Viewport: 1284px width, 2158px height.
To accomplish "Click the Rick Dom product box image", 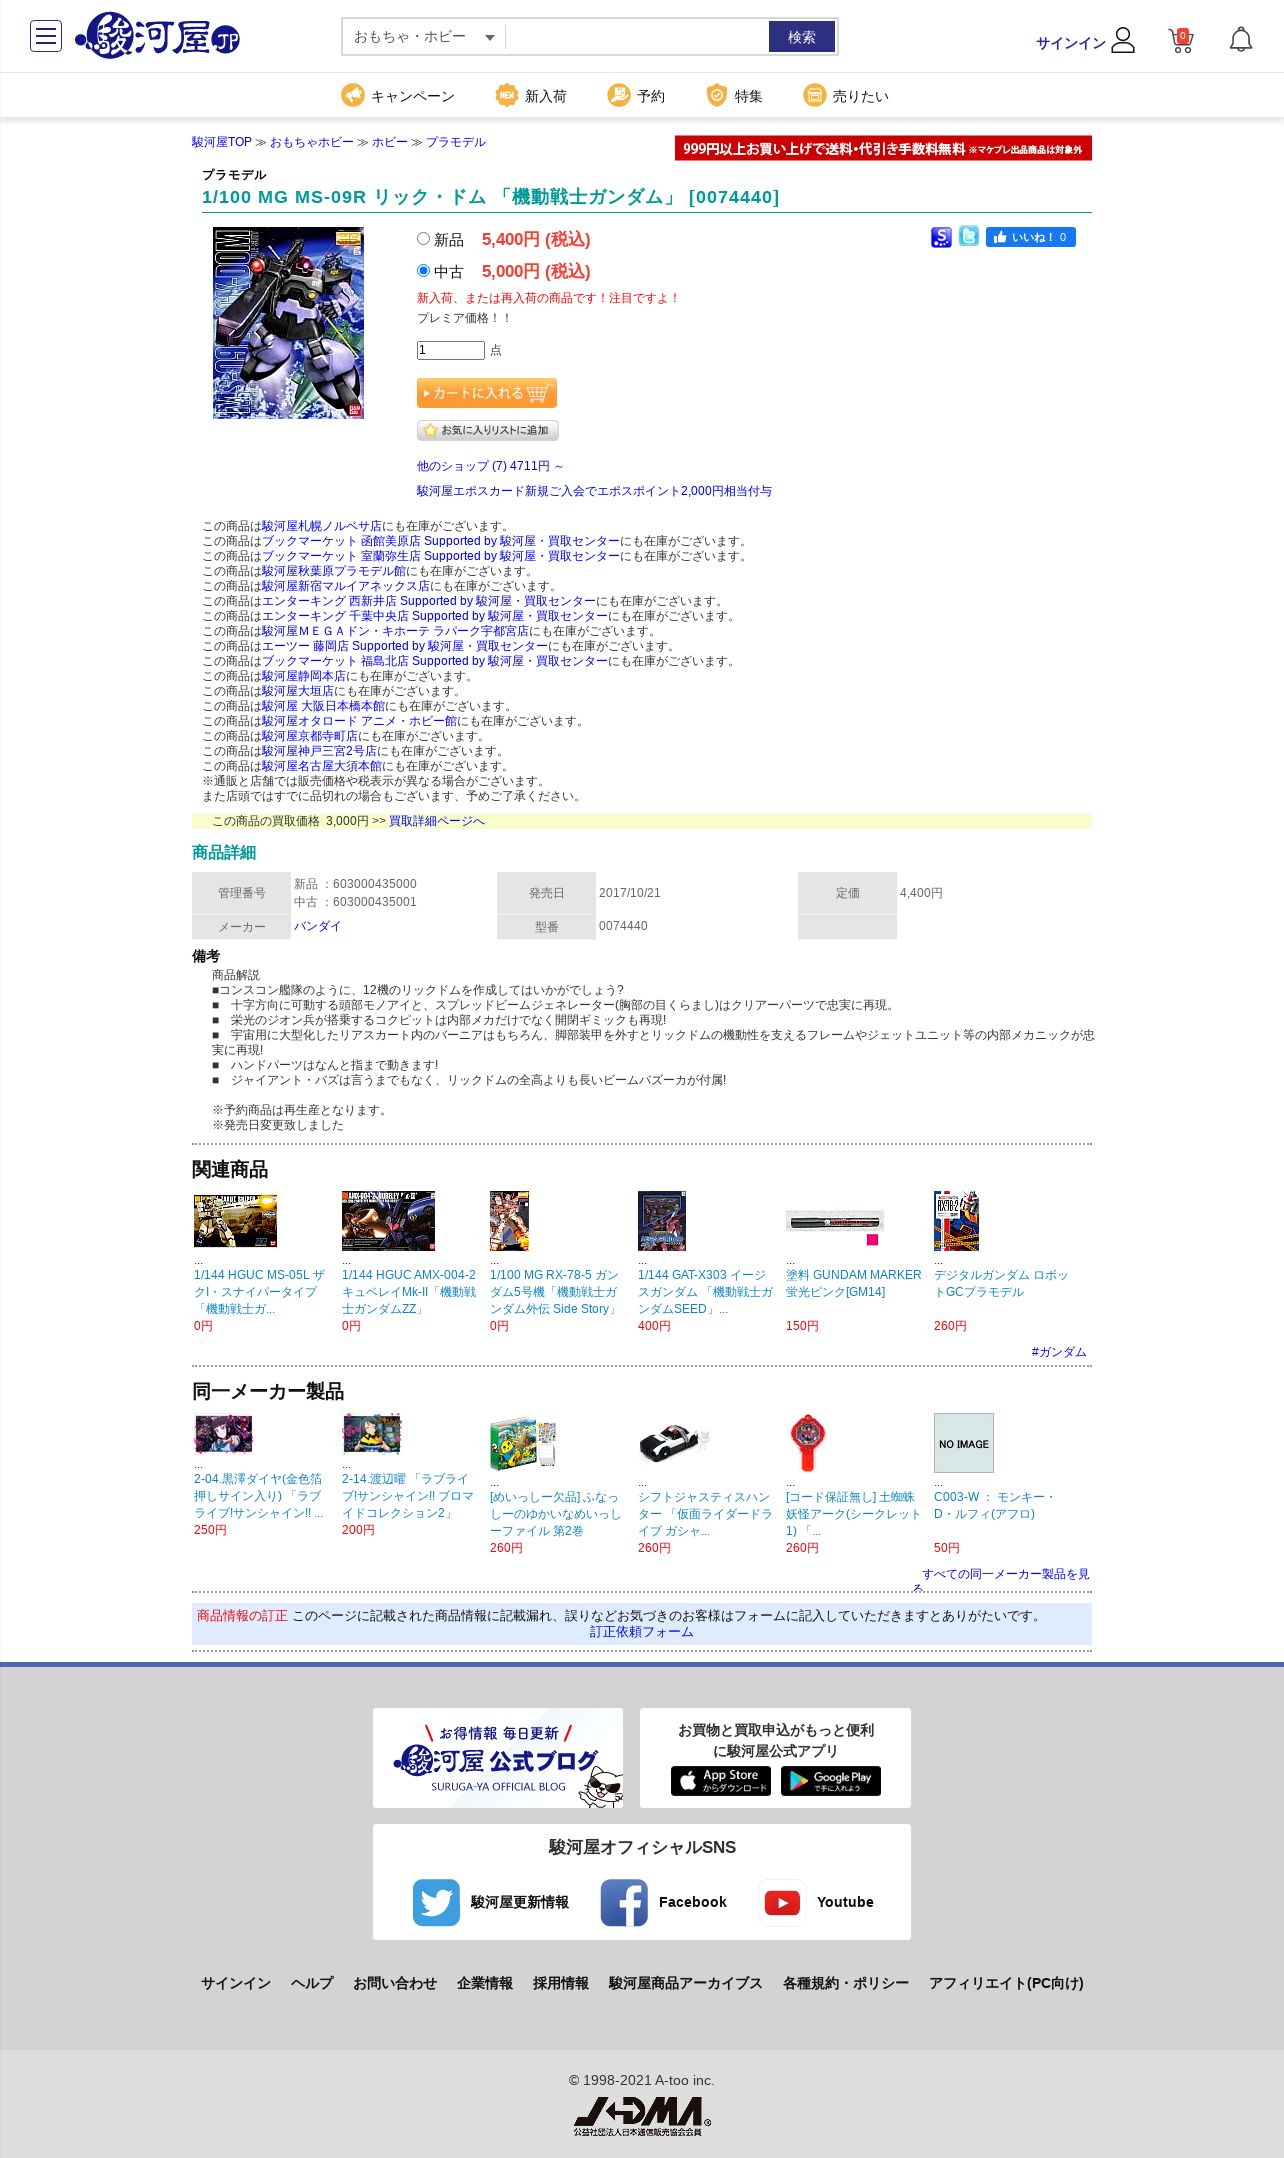I will [x=288, y=322].
